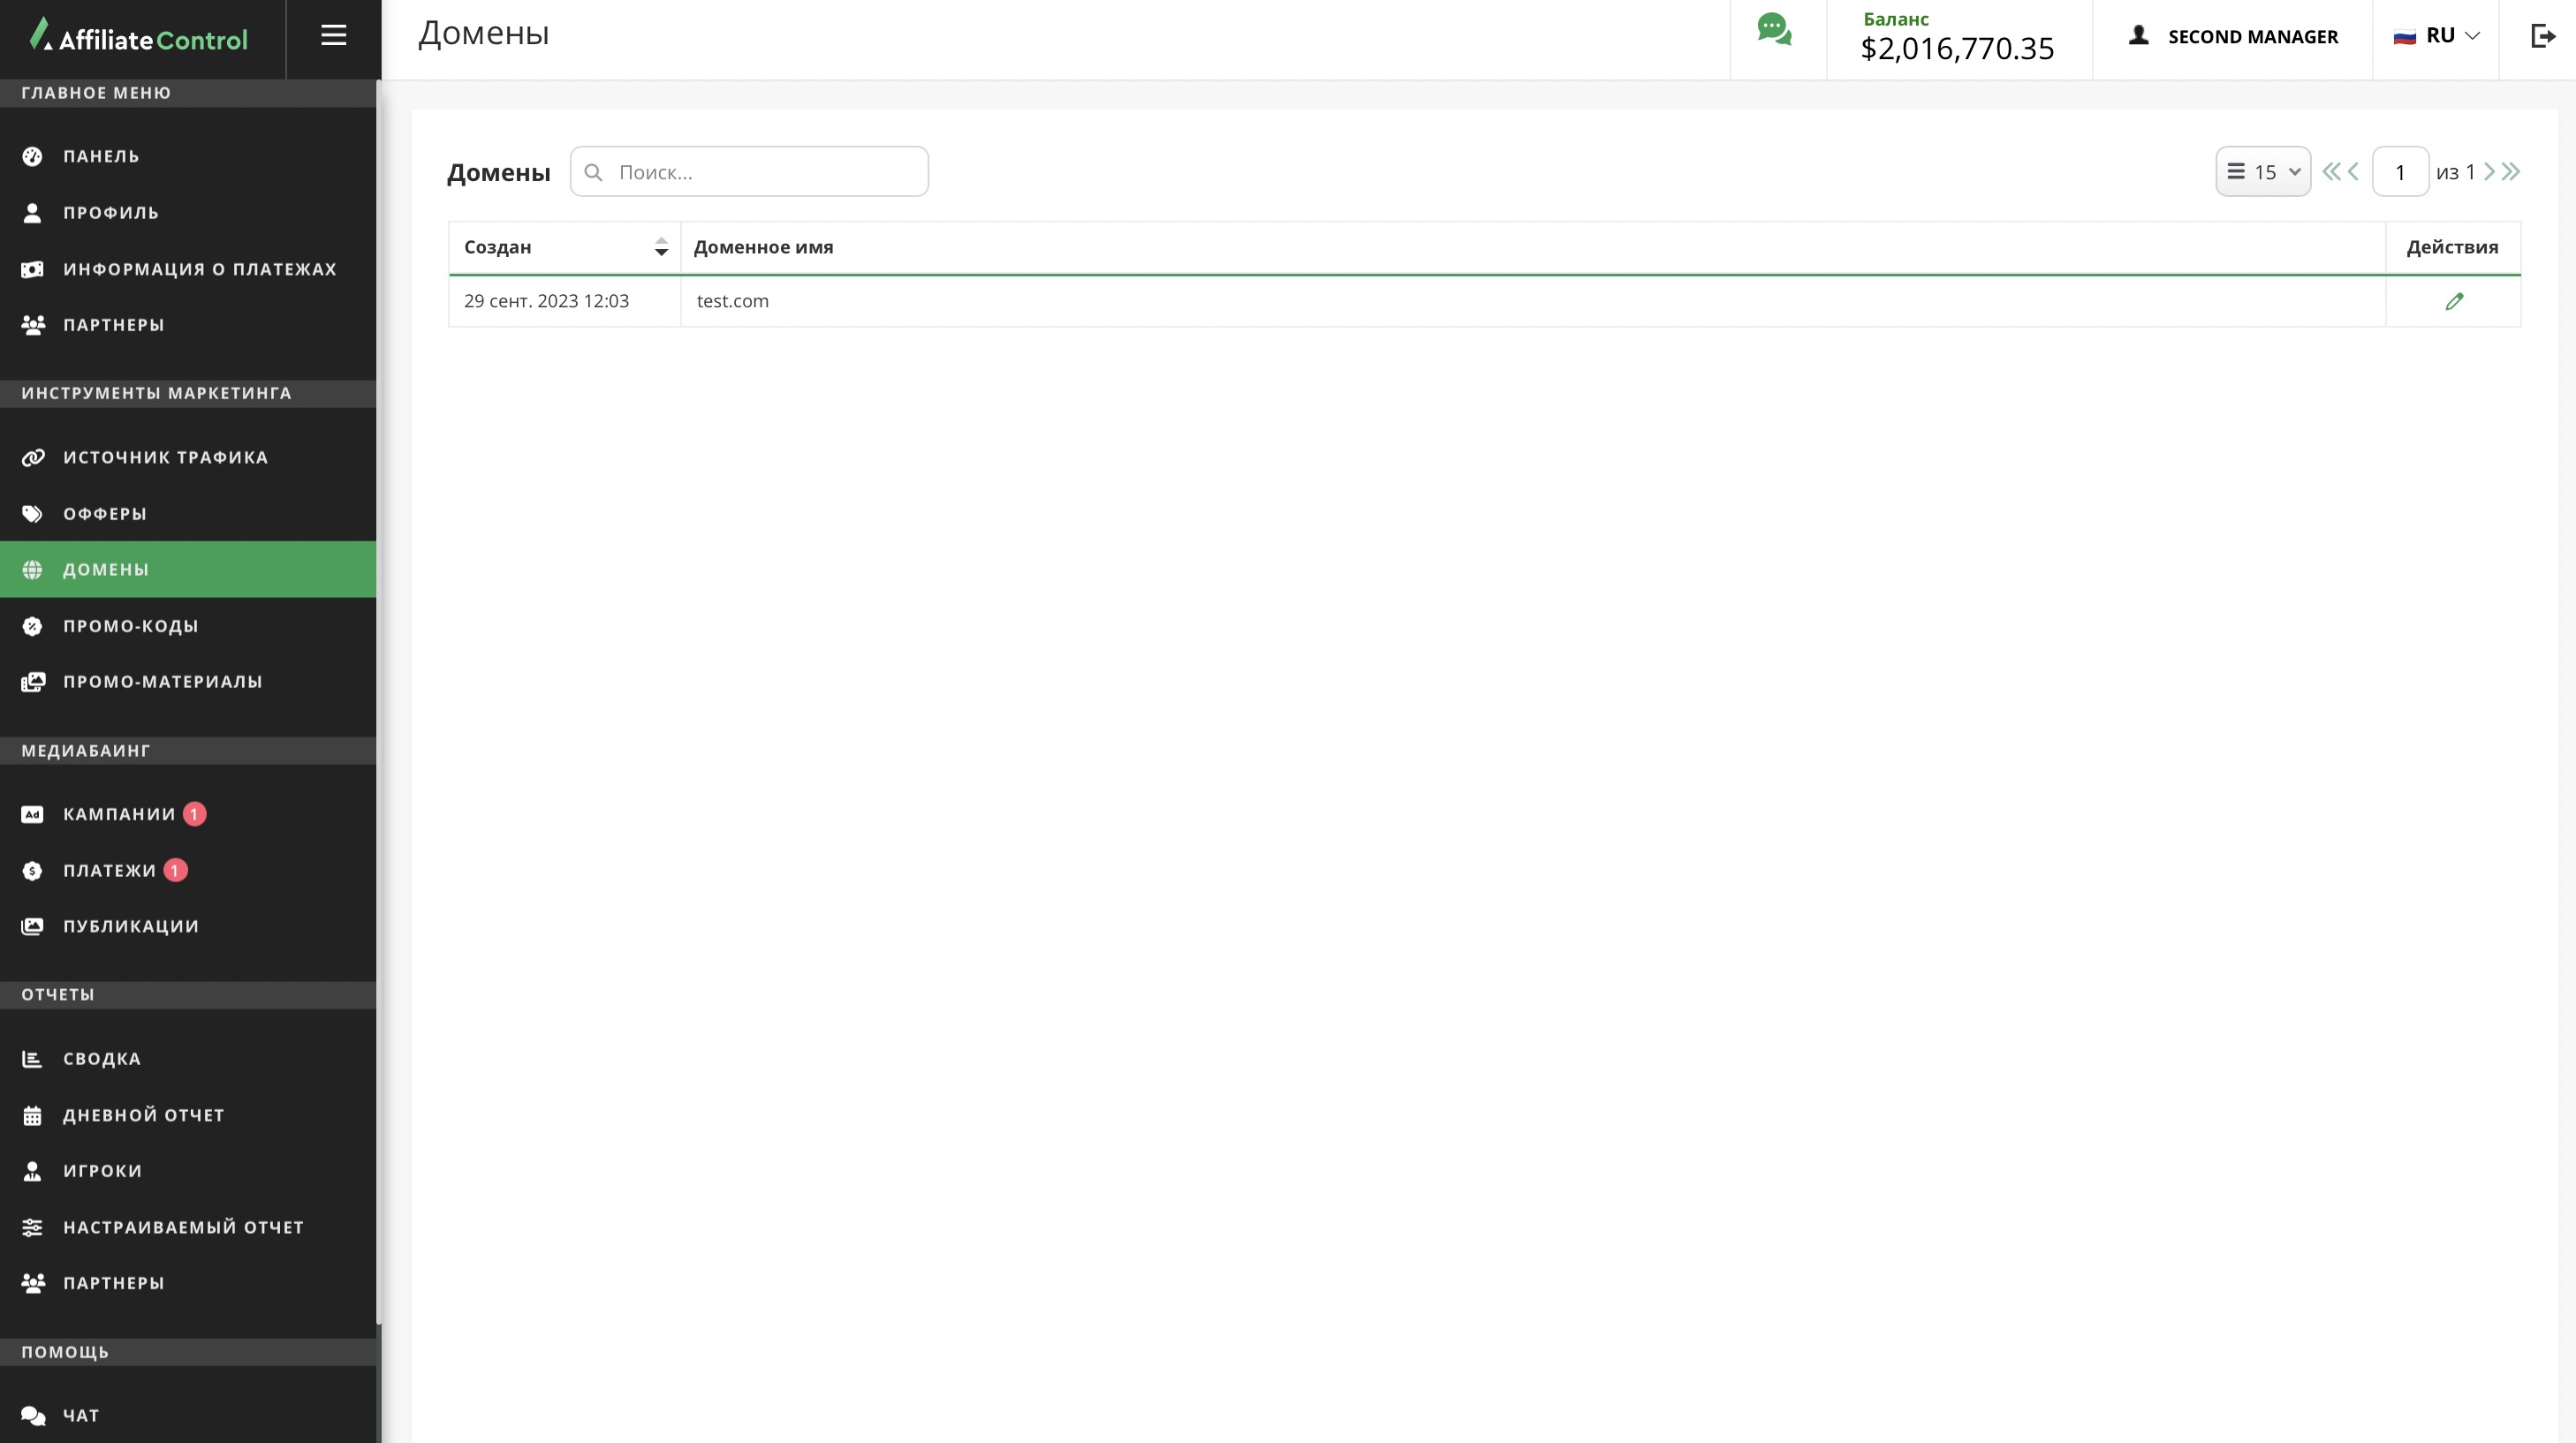Click next page single arrow
The height and width of the screenshot is (1443, 2576).
2490,172
